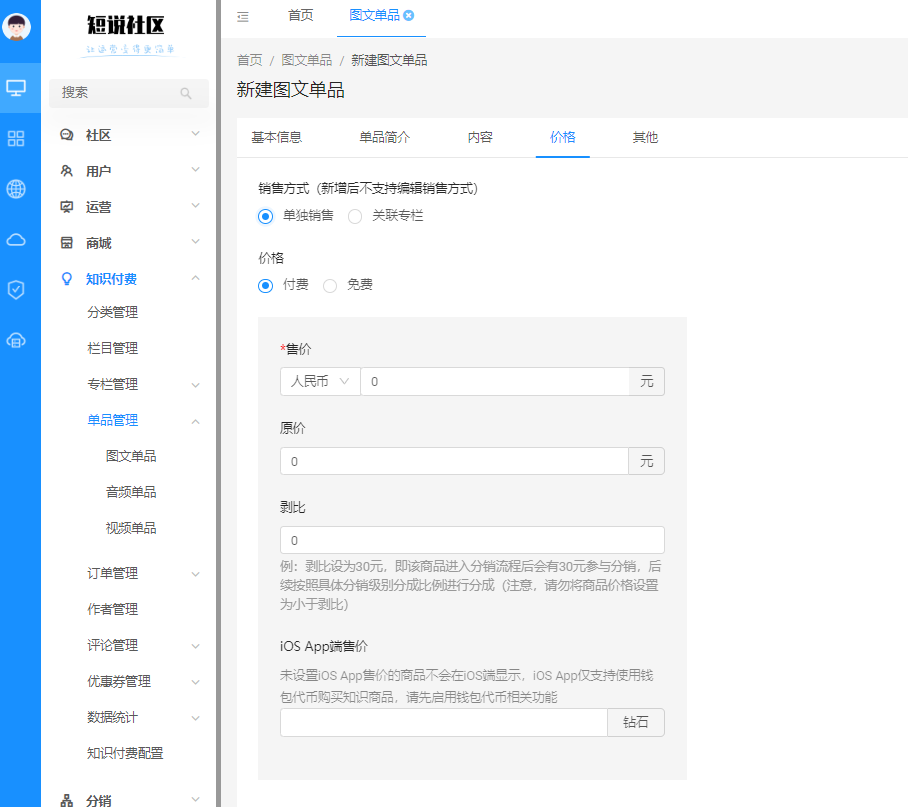Open the cloud server icon in blue rail

tap(16, 340)
